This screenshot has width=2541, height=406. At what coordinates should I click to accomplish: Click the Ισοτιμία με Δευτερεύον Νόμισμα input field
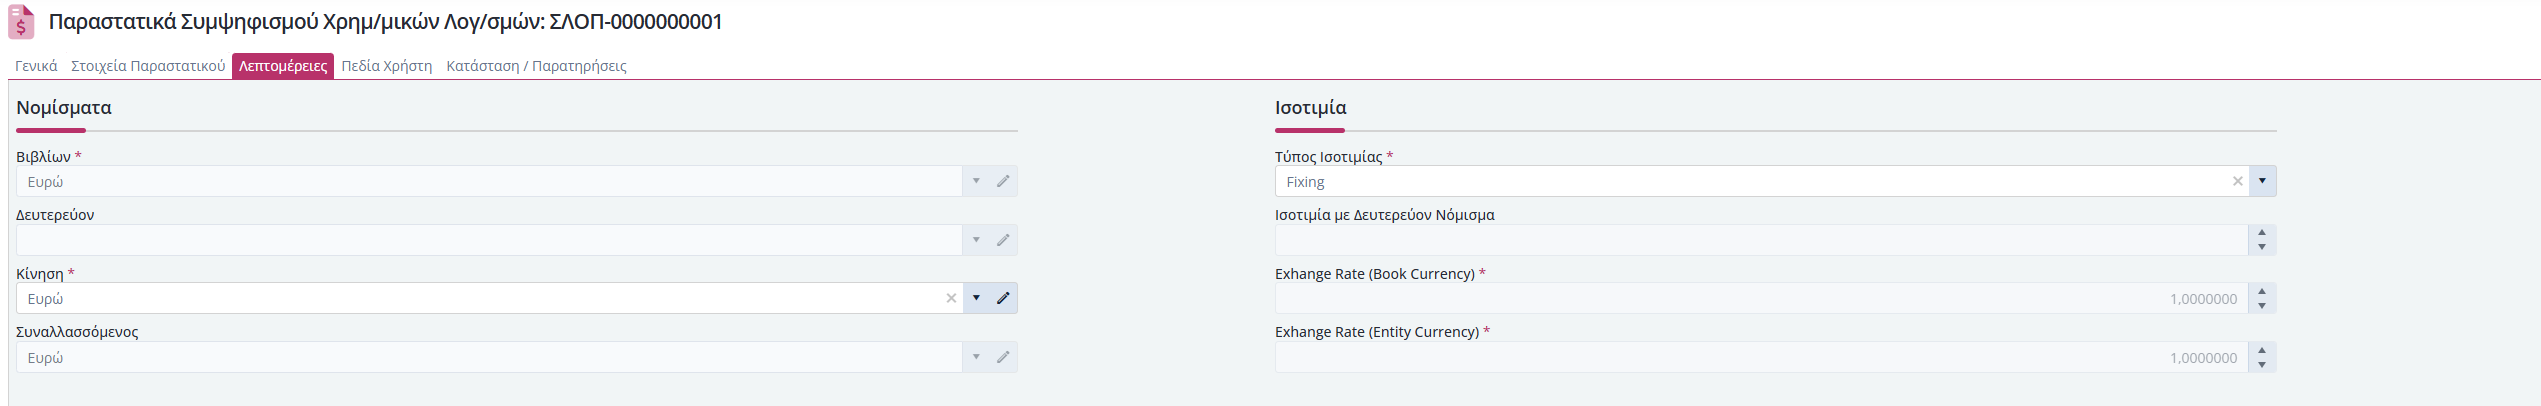(x=1761, y=240)
